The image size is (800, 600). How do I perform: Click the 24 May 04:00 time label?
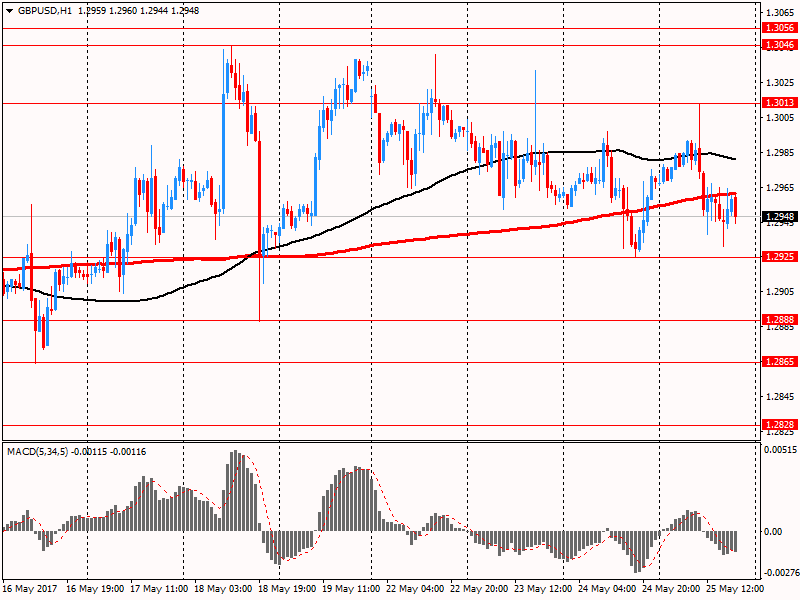point(607,588)
